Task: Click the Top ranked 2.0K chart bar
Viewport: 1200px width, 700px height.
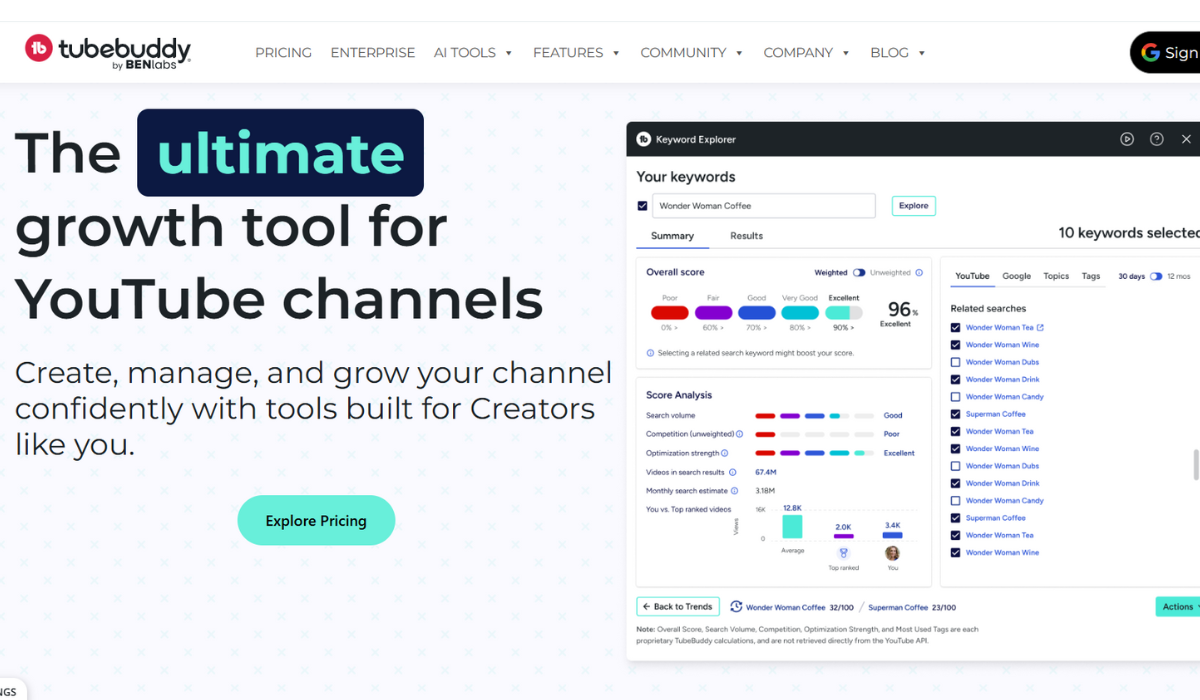Action: click(x=843, y=537)
